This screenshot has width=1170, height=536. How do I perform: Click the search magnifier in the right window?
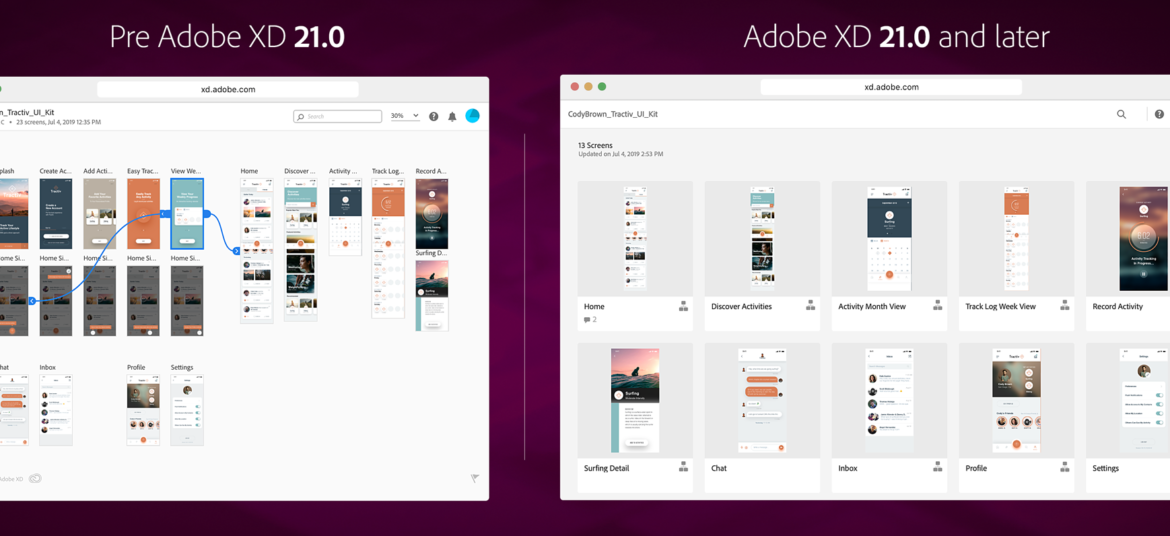click(x=1121, y=114)
